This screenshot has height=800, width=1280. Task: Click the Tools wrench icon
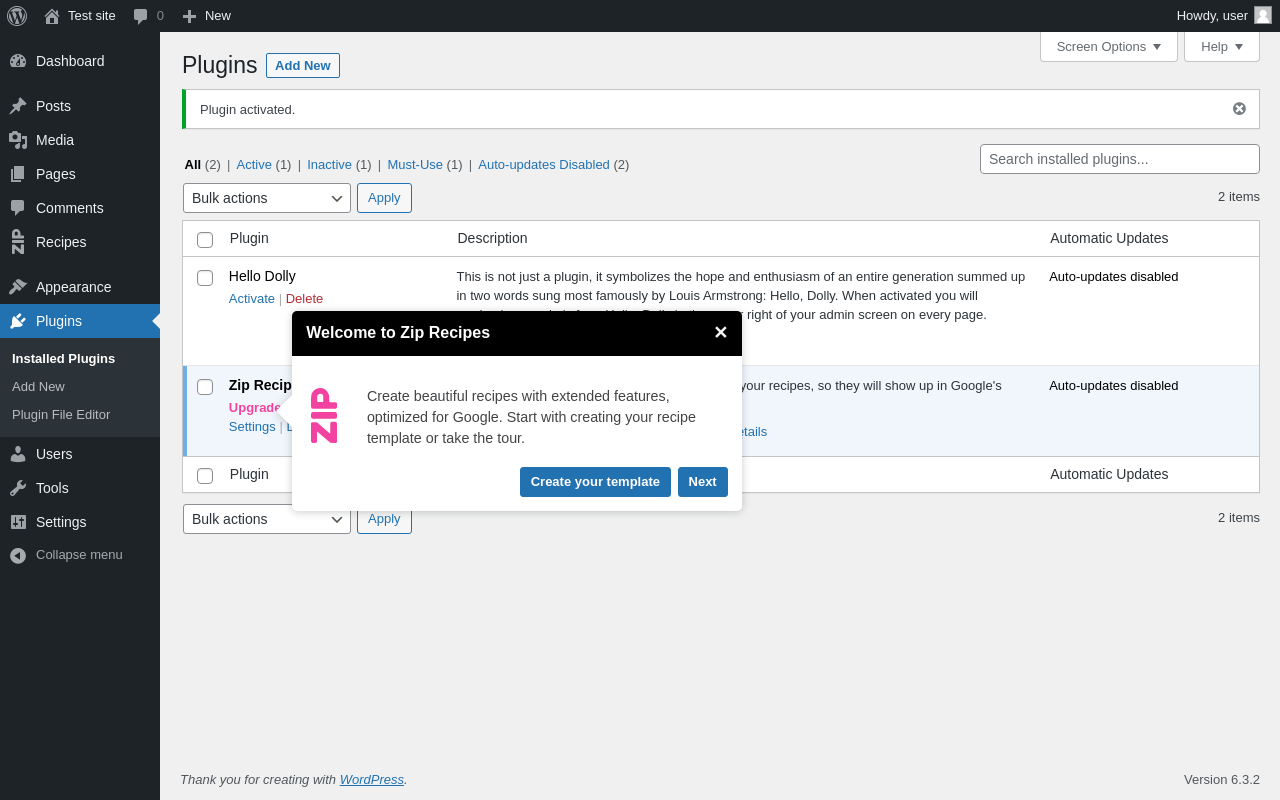[x=18, y=488]
